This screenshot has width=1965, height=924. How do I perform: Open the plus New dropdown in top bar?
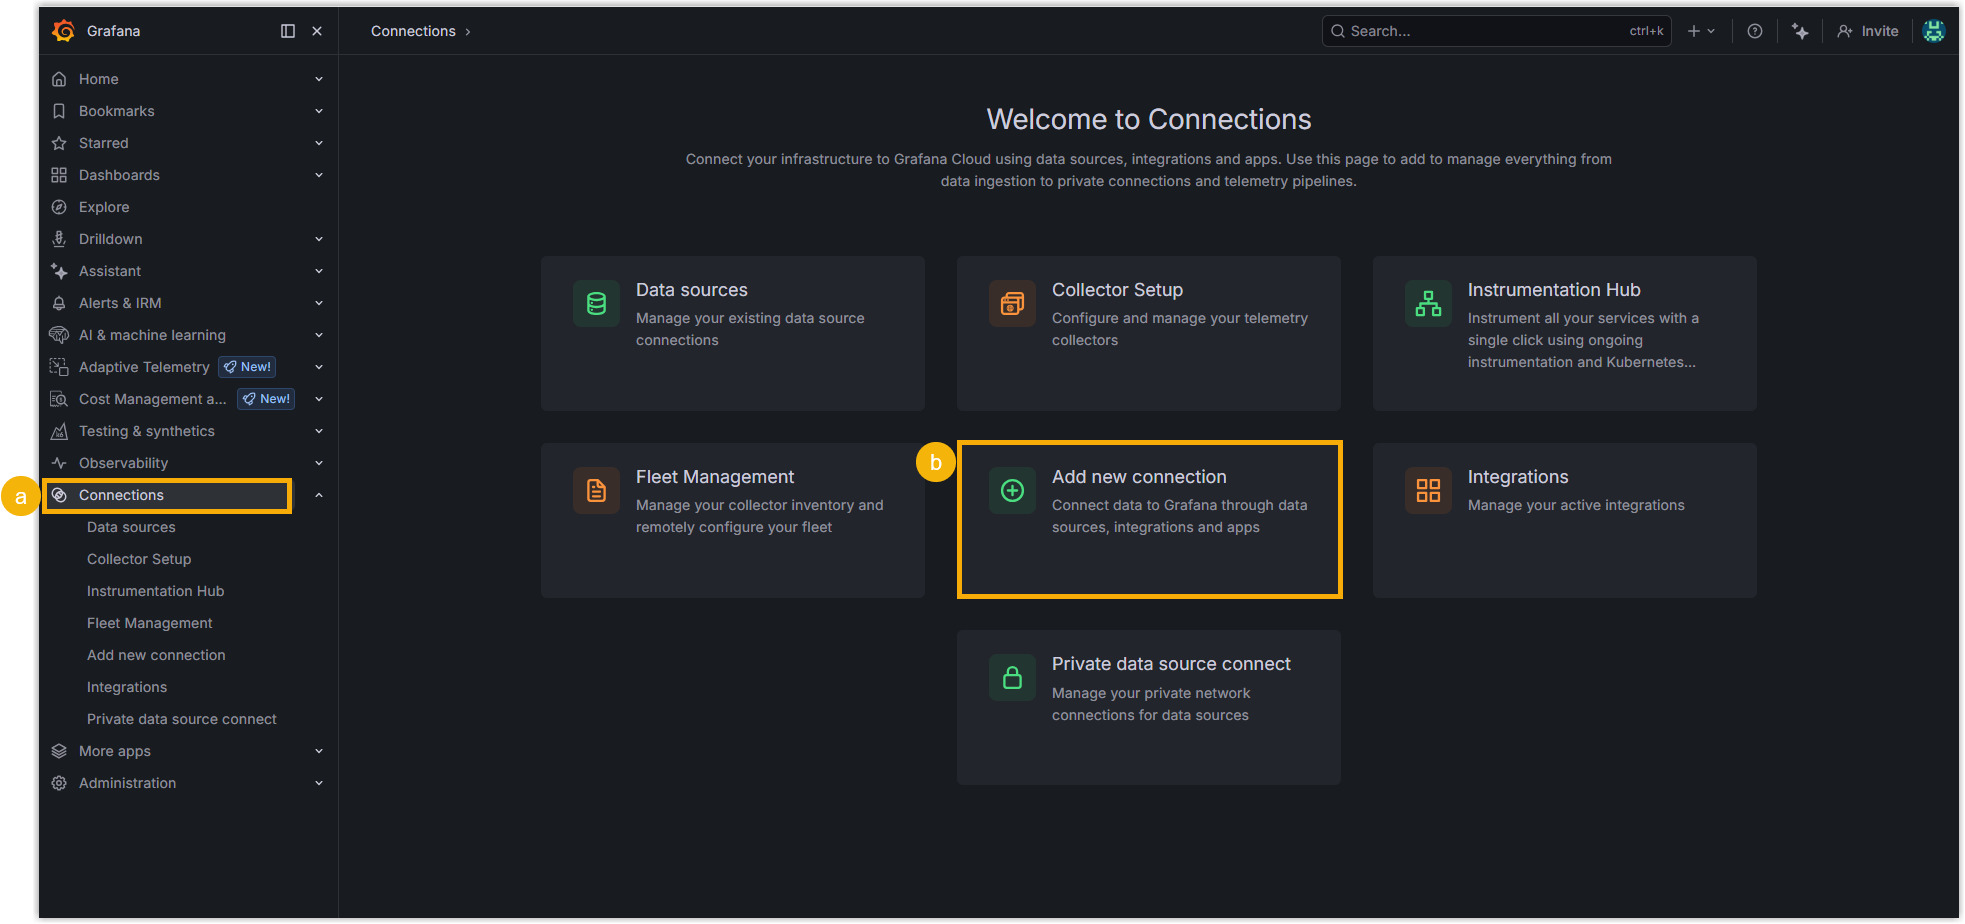[1701, 31]
